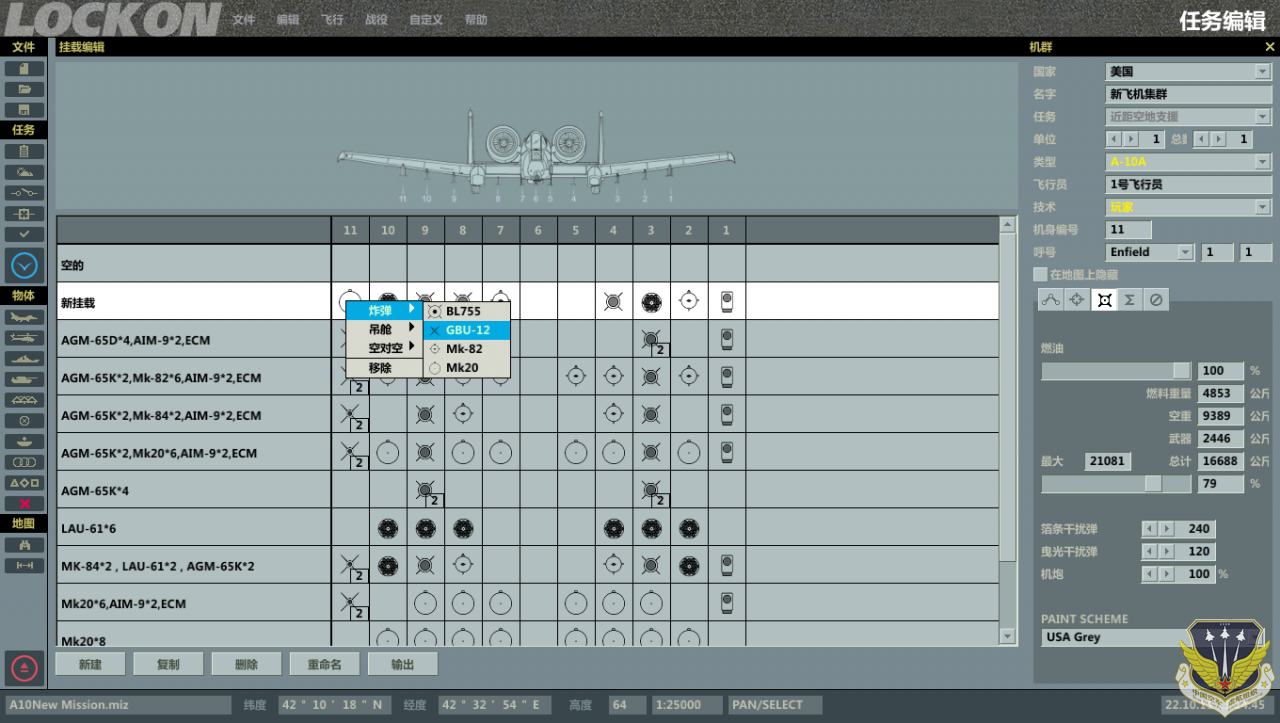Open the weather cloud icon
This screenshot has height=723, width=1280.
pyautogui.click(x=24, y=172)
